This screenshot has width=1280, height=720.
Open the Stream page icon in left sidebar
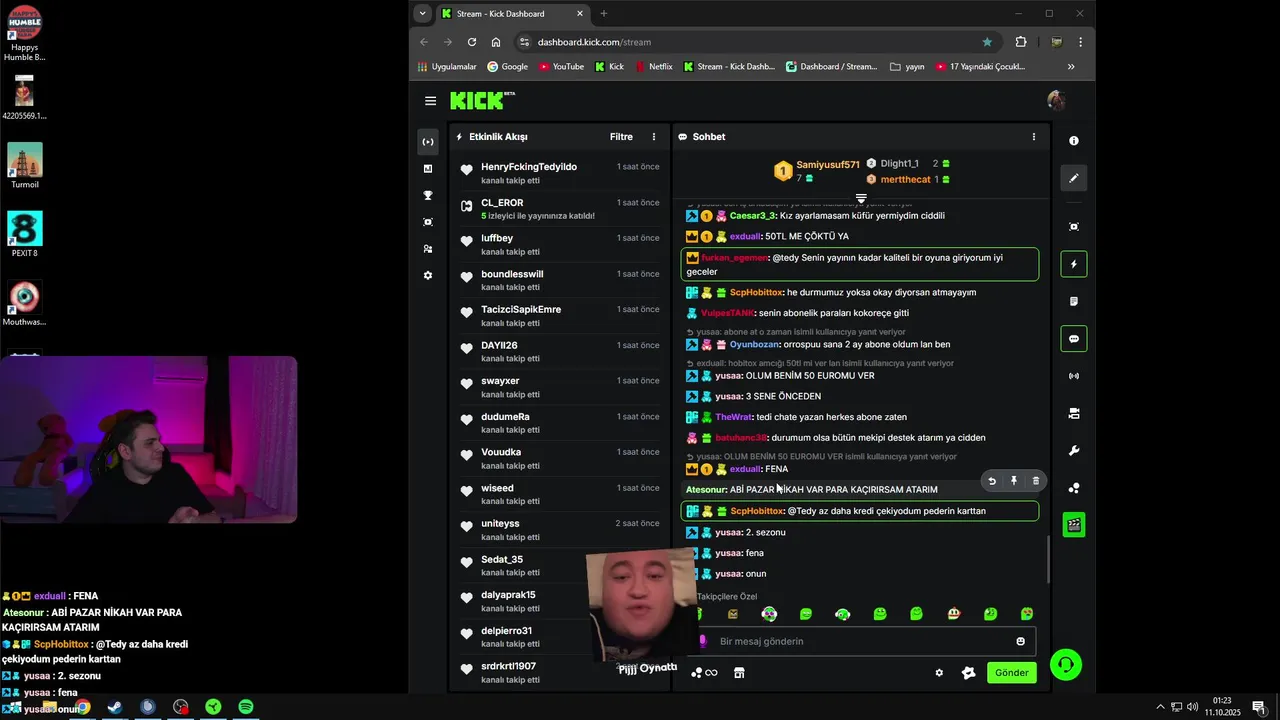pyautogui.click(x=428, y=142)
